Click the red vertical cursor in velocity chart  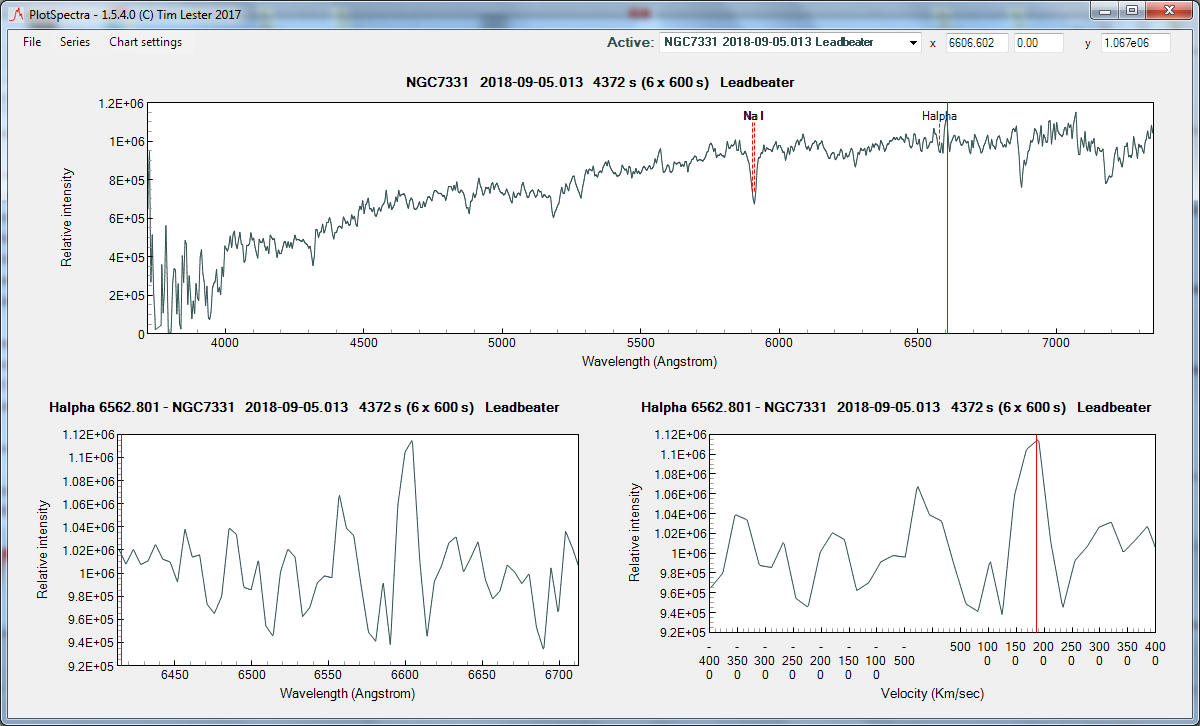[1037, 540]
